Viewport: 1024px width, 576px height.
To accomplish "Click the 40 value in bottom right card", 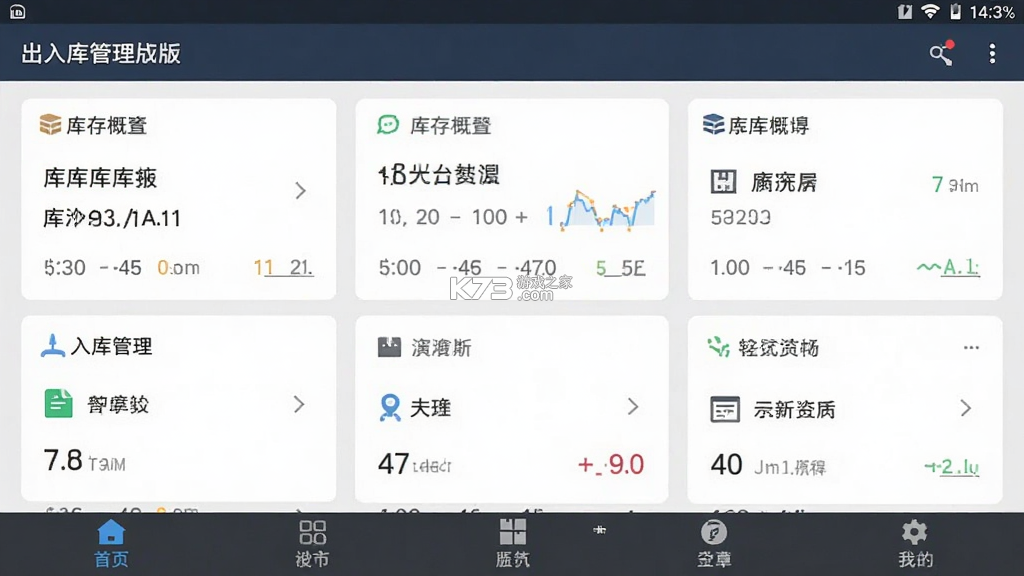I will [726, 465].
